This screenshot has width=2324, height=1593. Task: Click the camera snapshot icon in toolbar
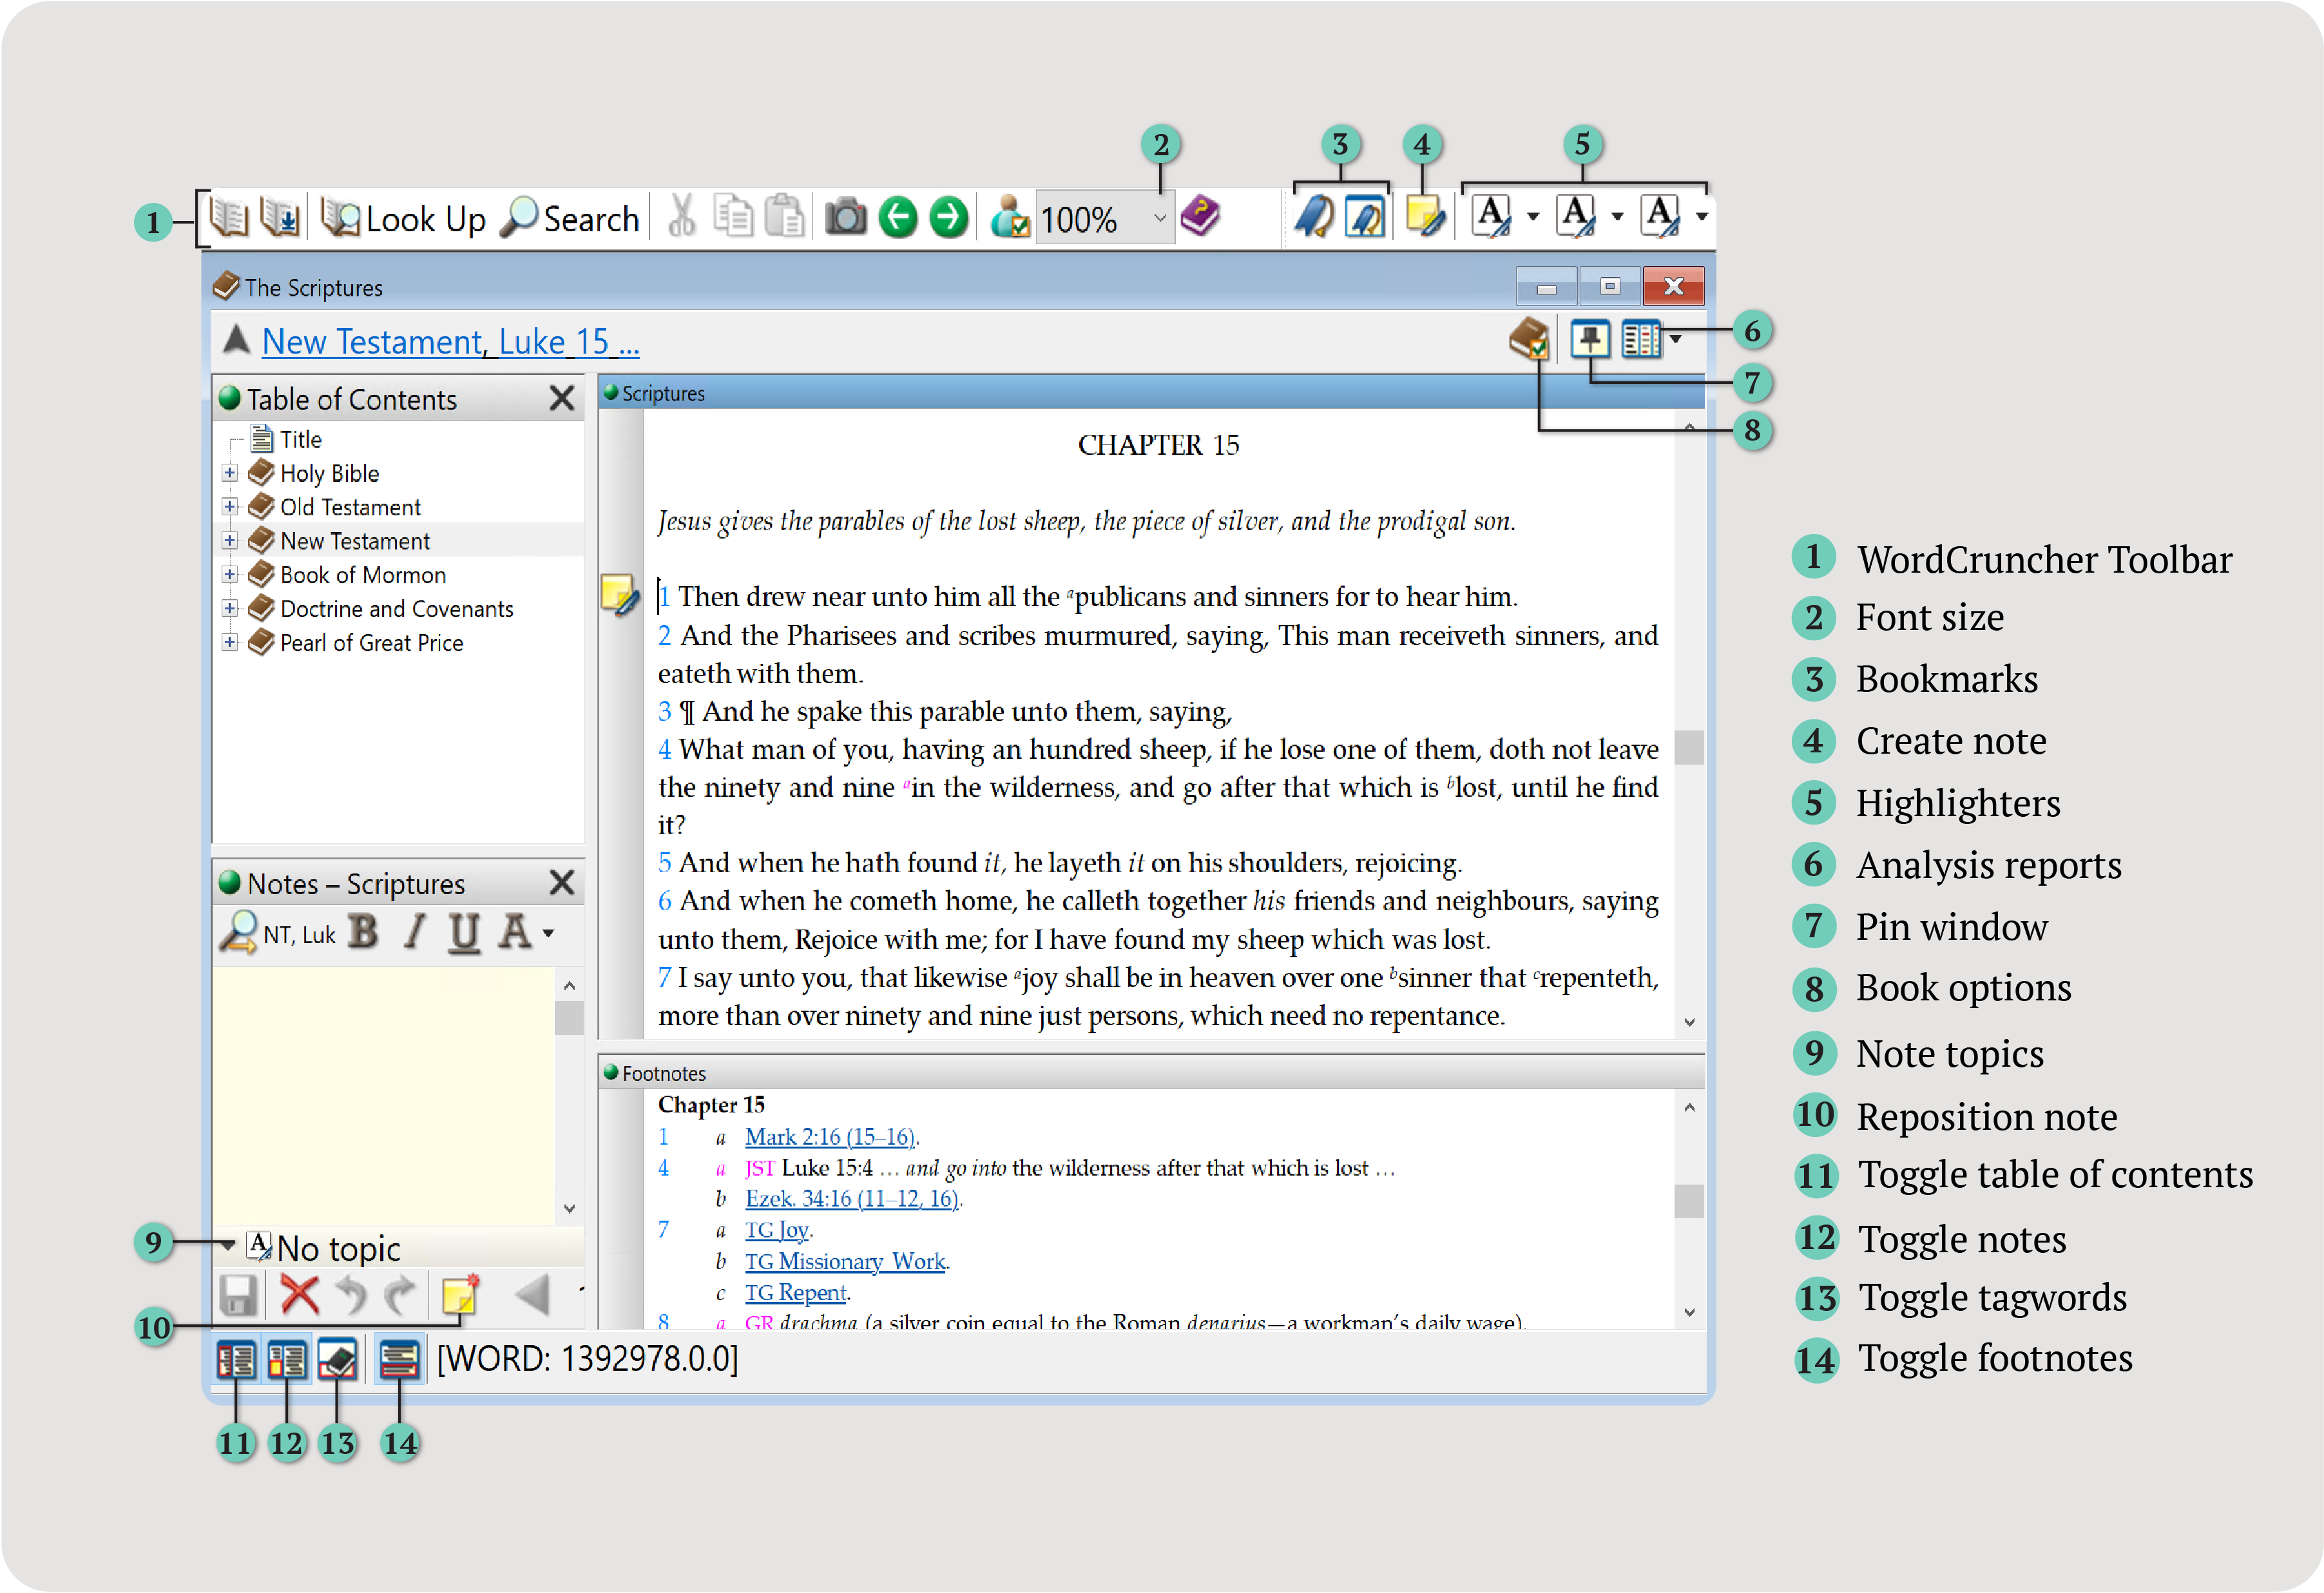coord(845,217)
